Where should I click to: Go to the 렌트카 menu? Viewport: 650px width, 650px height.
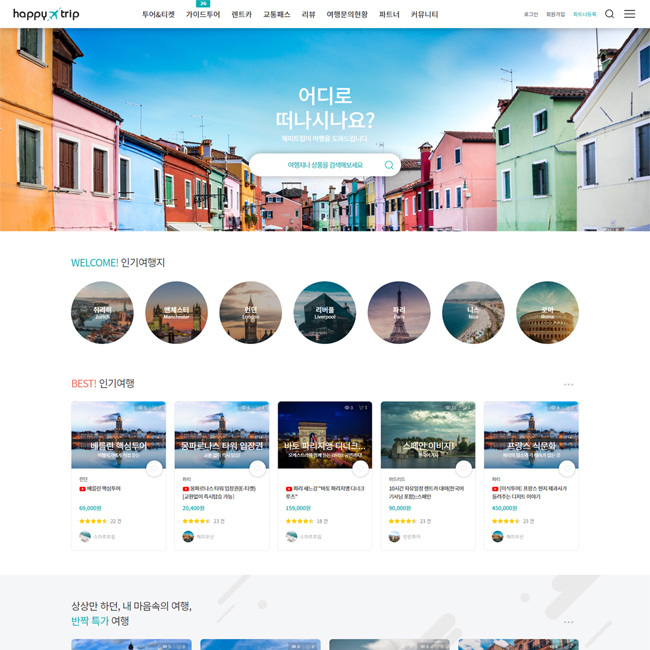tap(242, 15)
